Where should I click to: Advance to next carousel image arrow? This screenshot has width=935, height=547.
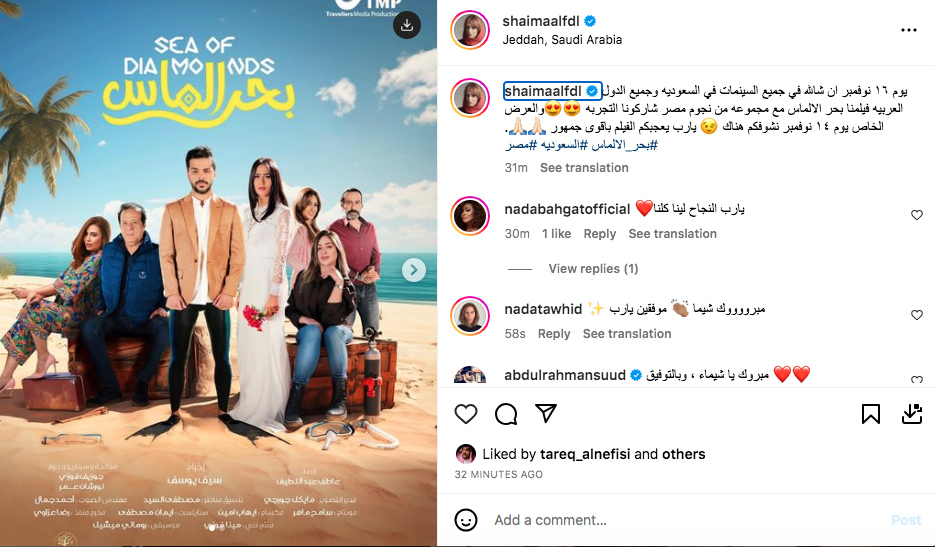[x=413, y=270]
